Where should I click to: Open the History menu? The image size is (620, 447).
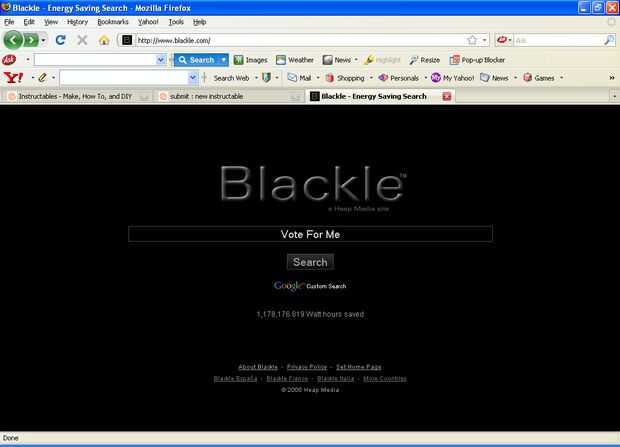point(78,22)
